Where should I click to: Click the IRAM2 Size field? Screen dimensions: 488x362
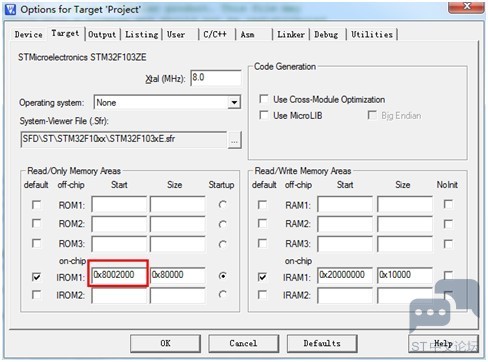coord(405,295)
